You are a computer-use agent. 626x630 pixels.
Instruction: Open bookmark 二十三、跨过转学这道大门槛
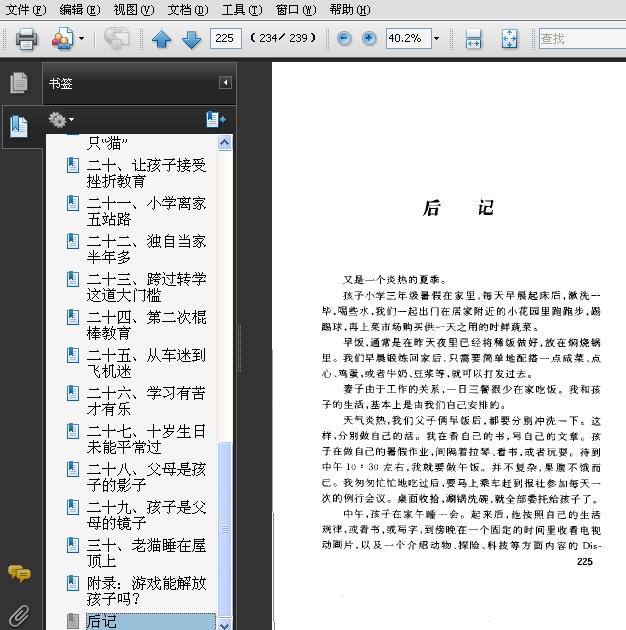click(146, 287)
